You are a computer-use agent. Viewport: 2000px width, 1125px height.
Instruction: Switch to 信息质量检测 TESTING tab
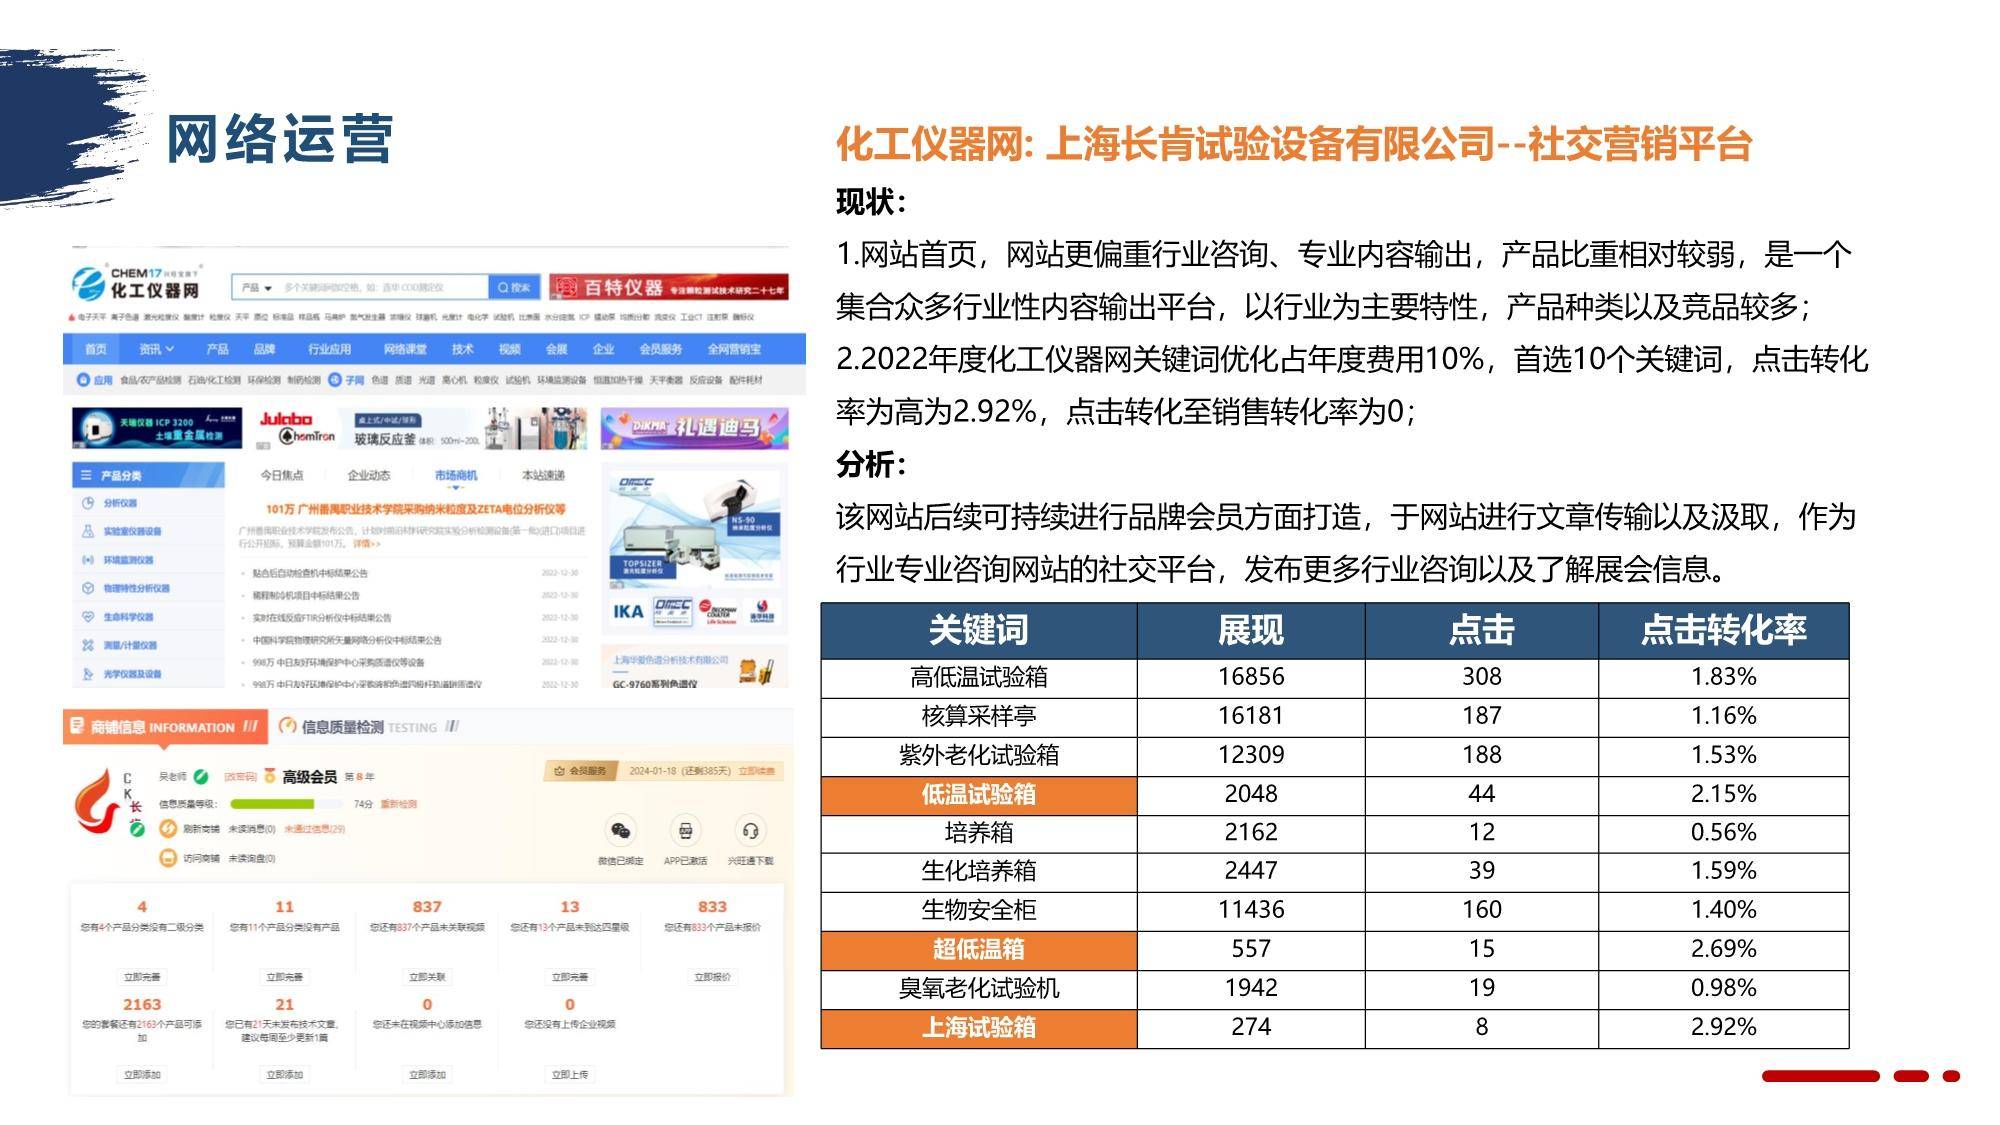pyautogui.click(x=367, y=727)
